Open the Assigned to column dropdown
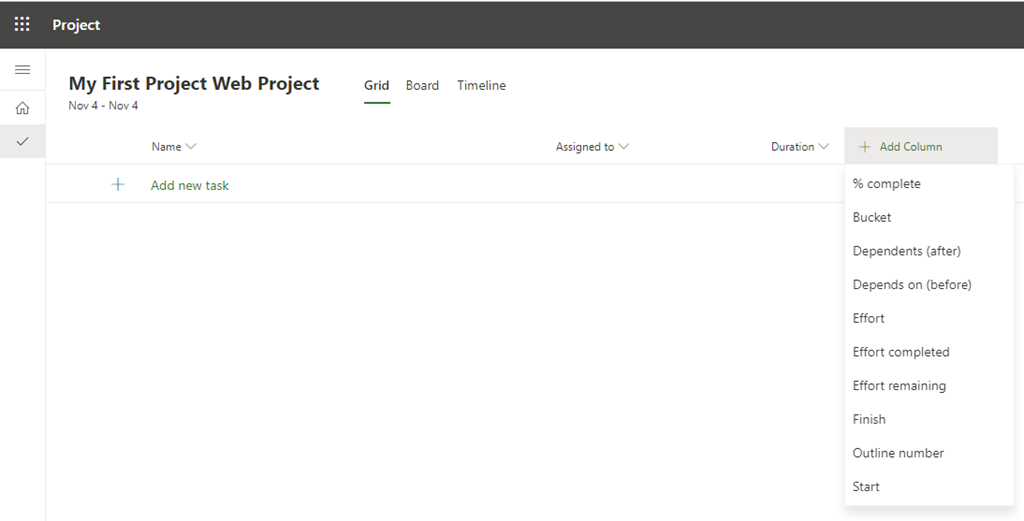Screen dimensions: 1024x521 (624, 147)
